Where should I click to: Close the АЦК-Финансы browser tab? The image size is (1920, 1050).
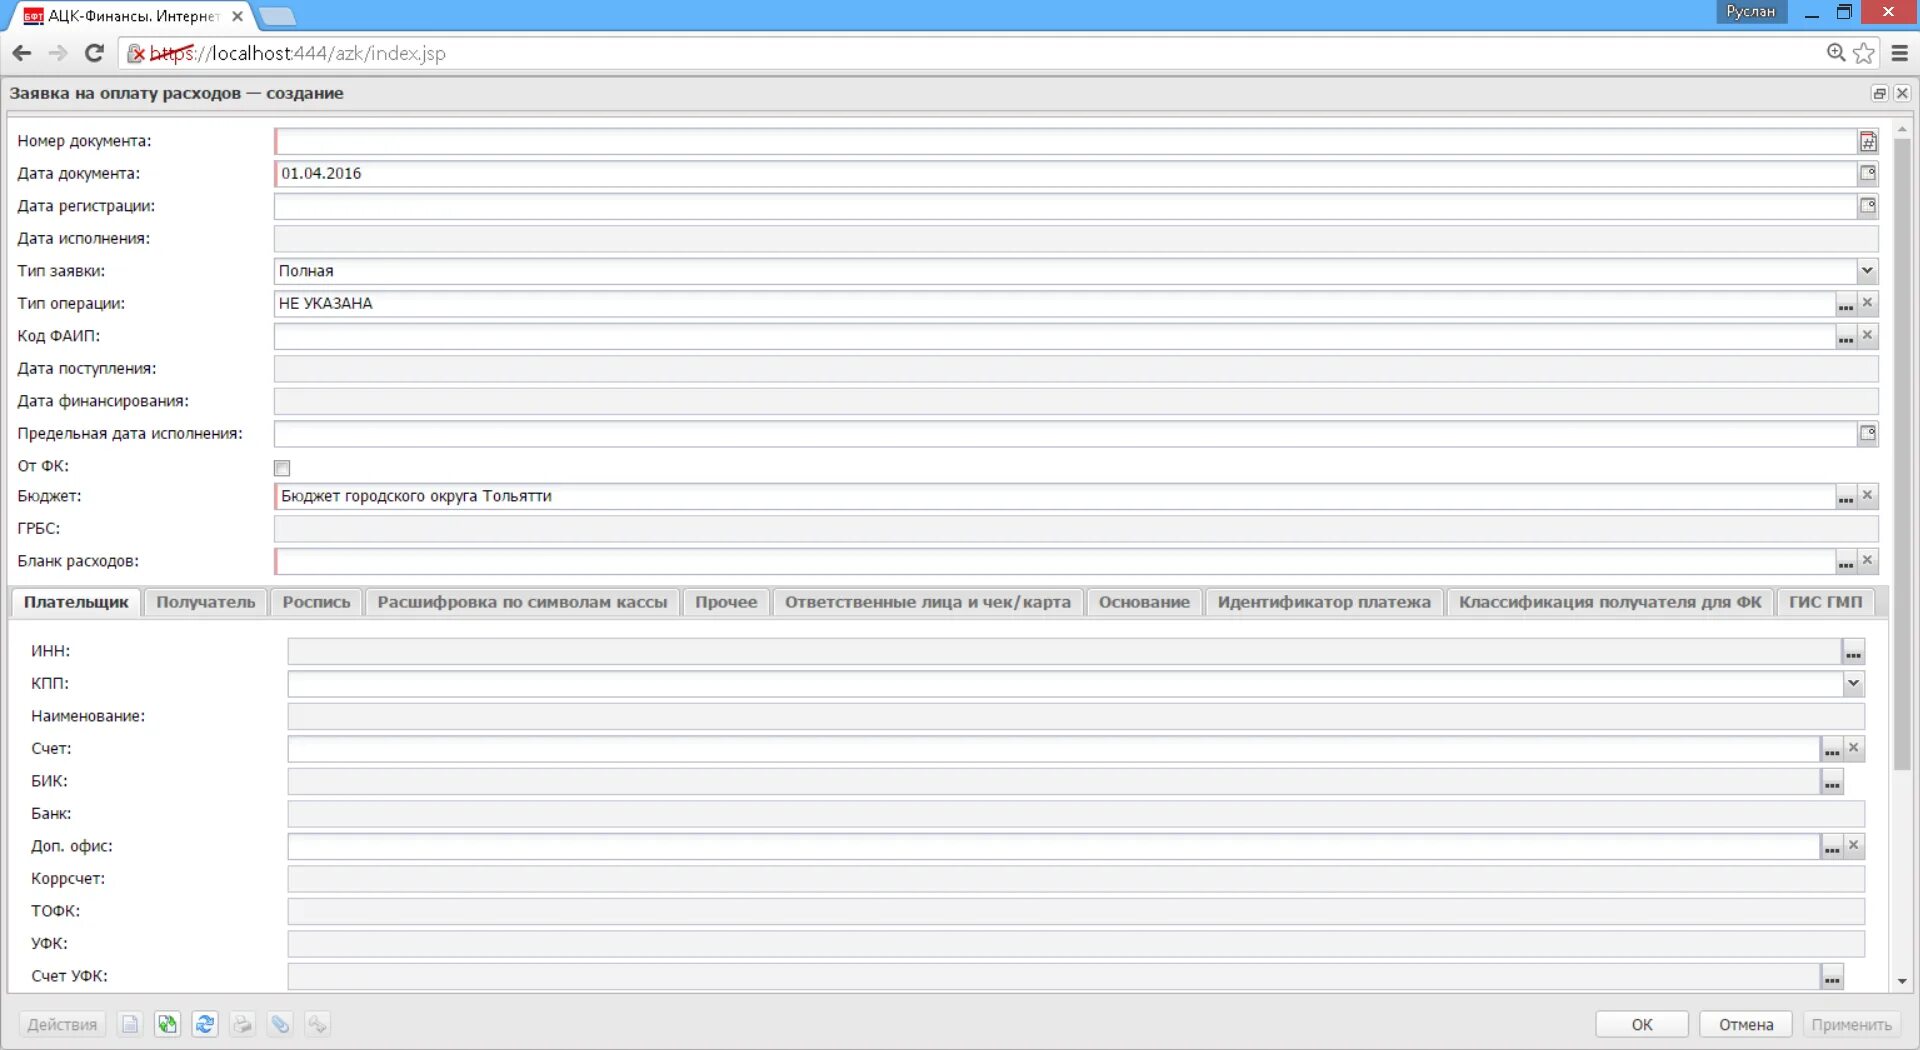coord(237,16)
